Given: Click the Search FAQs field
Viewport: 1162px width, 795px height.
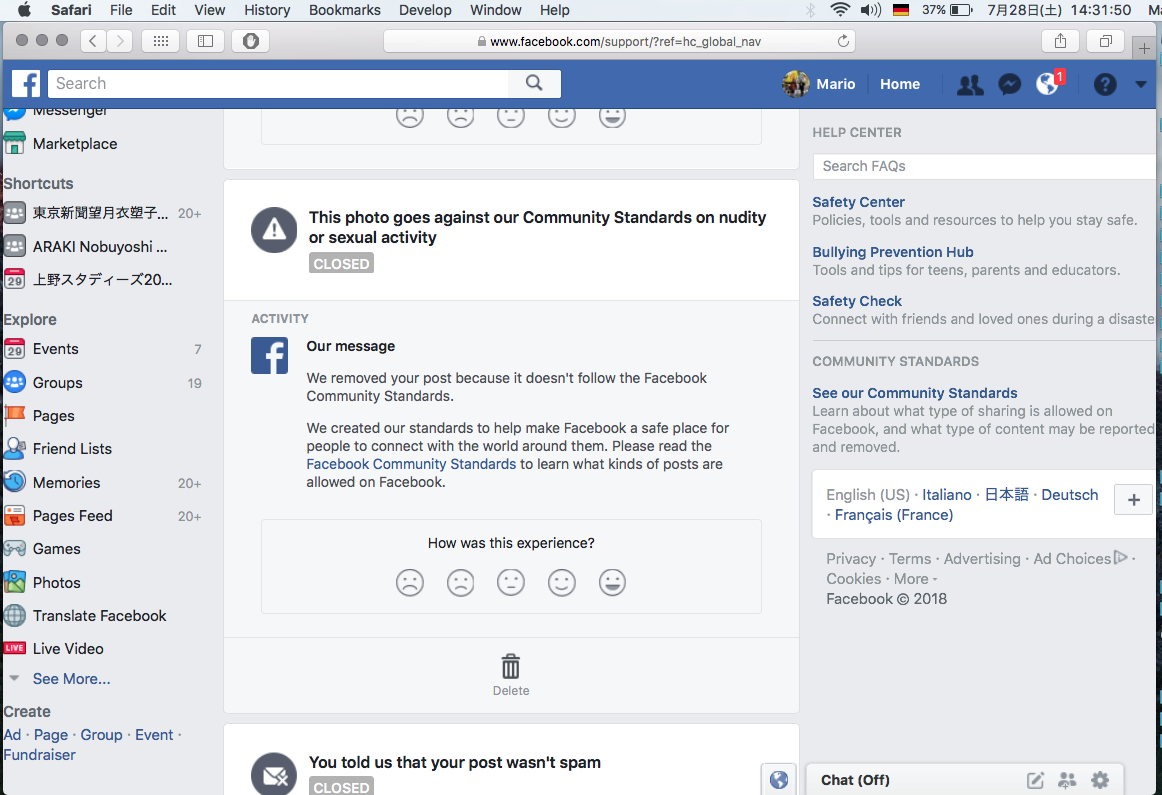Looking at the screenshot, I should (x=984, y=166).
